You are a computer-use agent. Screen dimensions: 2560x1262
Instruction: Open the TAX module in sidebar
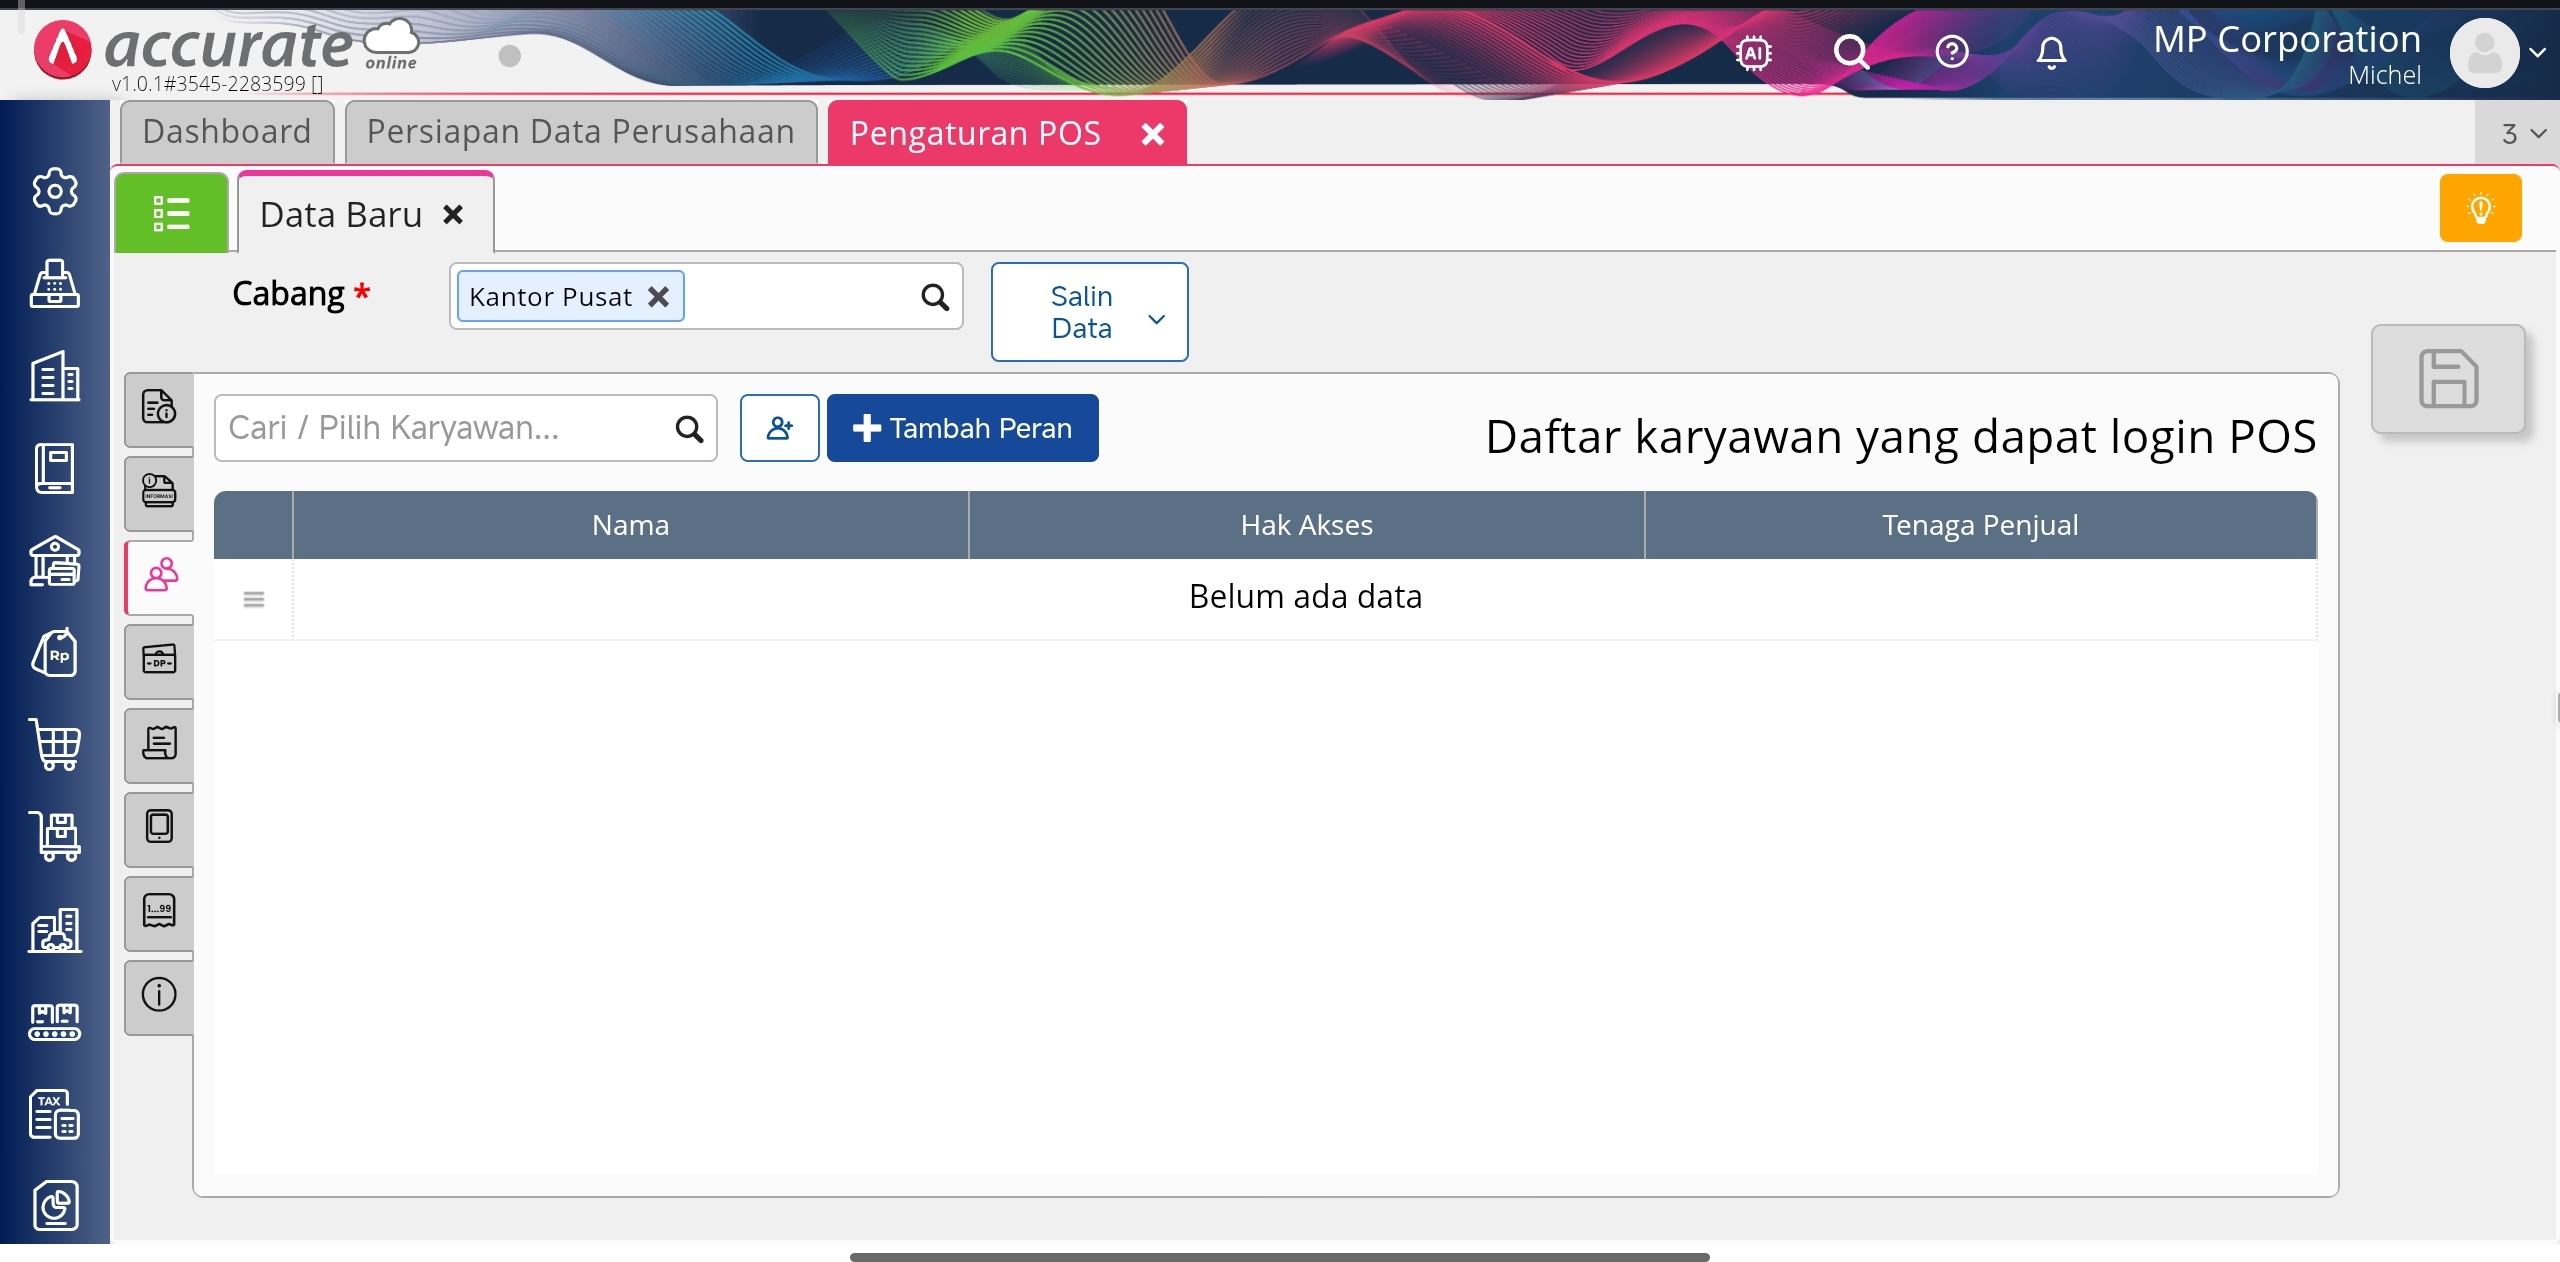55,1114
